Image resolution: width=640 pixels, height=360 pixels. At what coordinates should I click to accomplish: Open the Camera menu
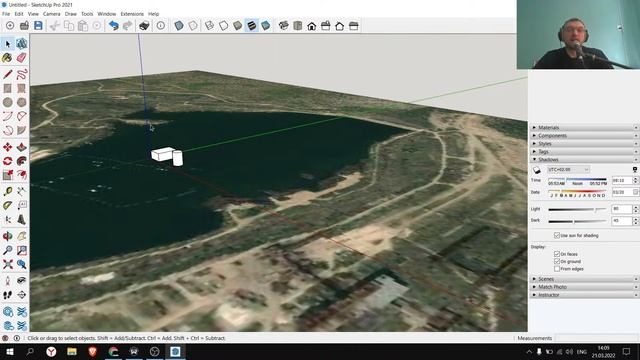(x=51, y=14)
